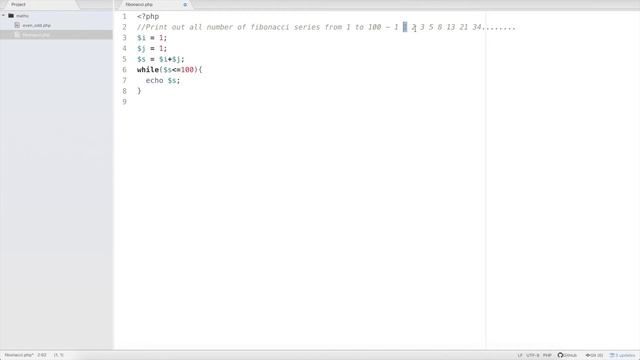The image size is (640, 360).
Task: Place cursor on '<?php' opening tag
Action: pyautogui.click(x=148, y=16)
